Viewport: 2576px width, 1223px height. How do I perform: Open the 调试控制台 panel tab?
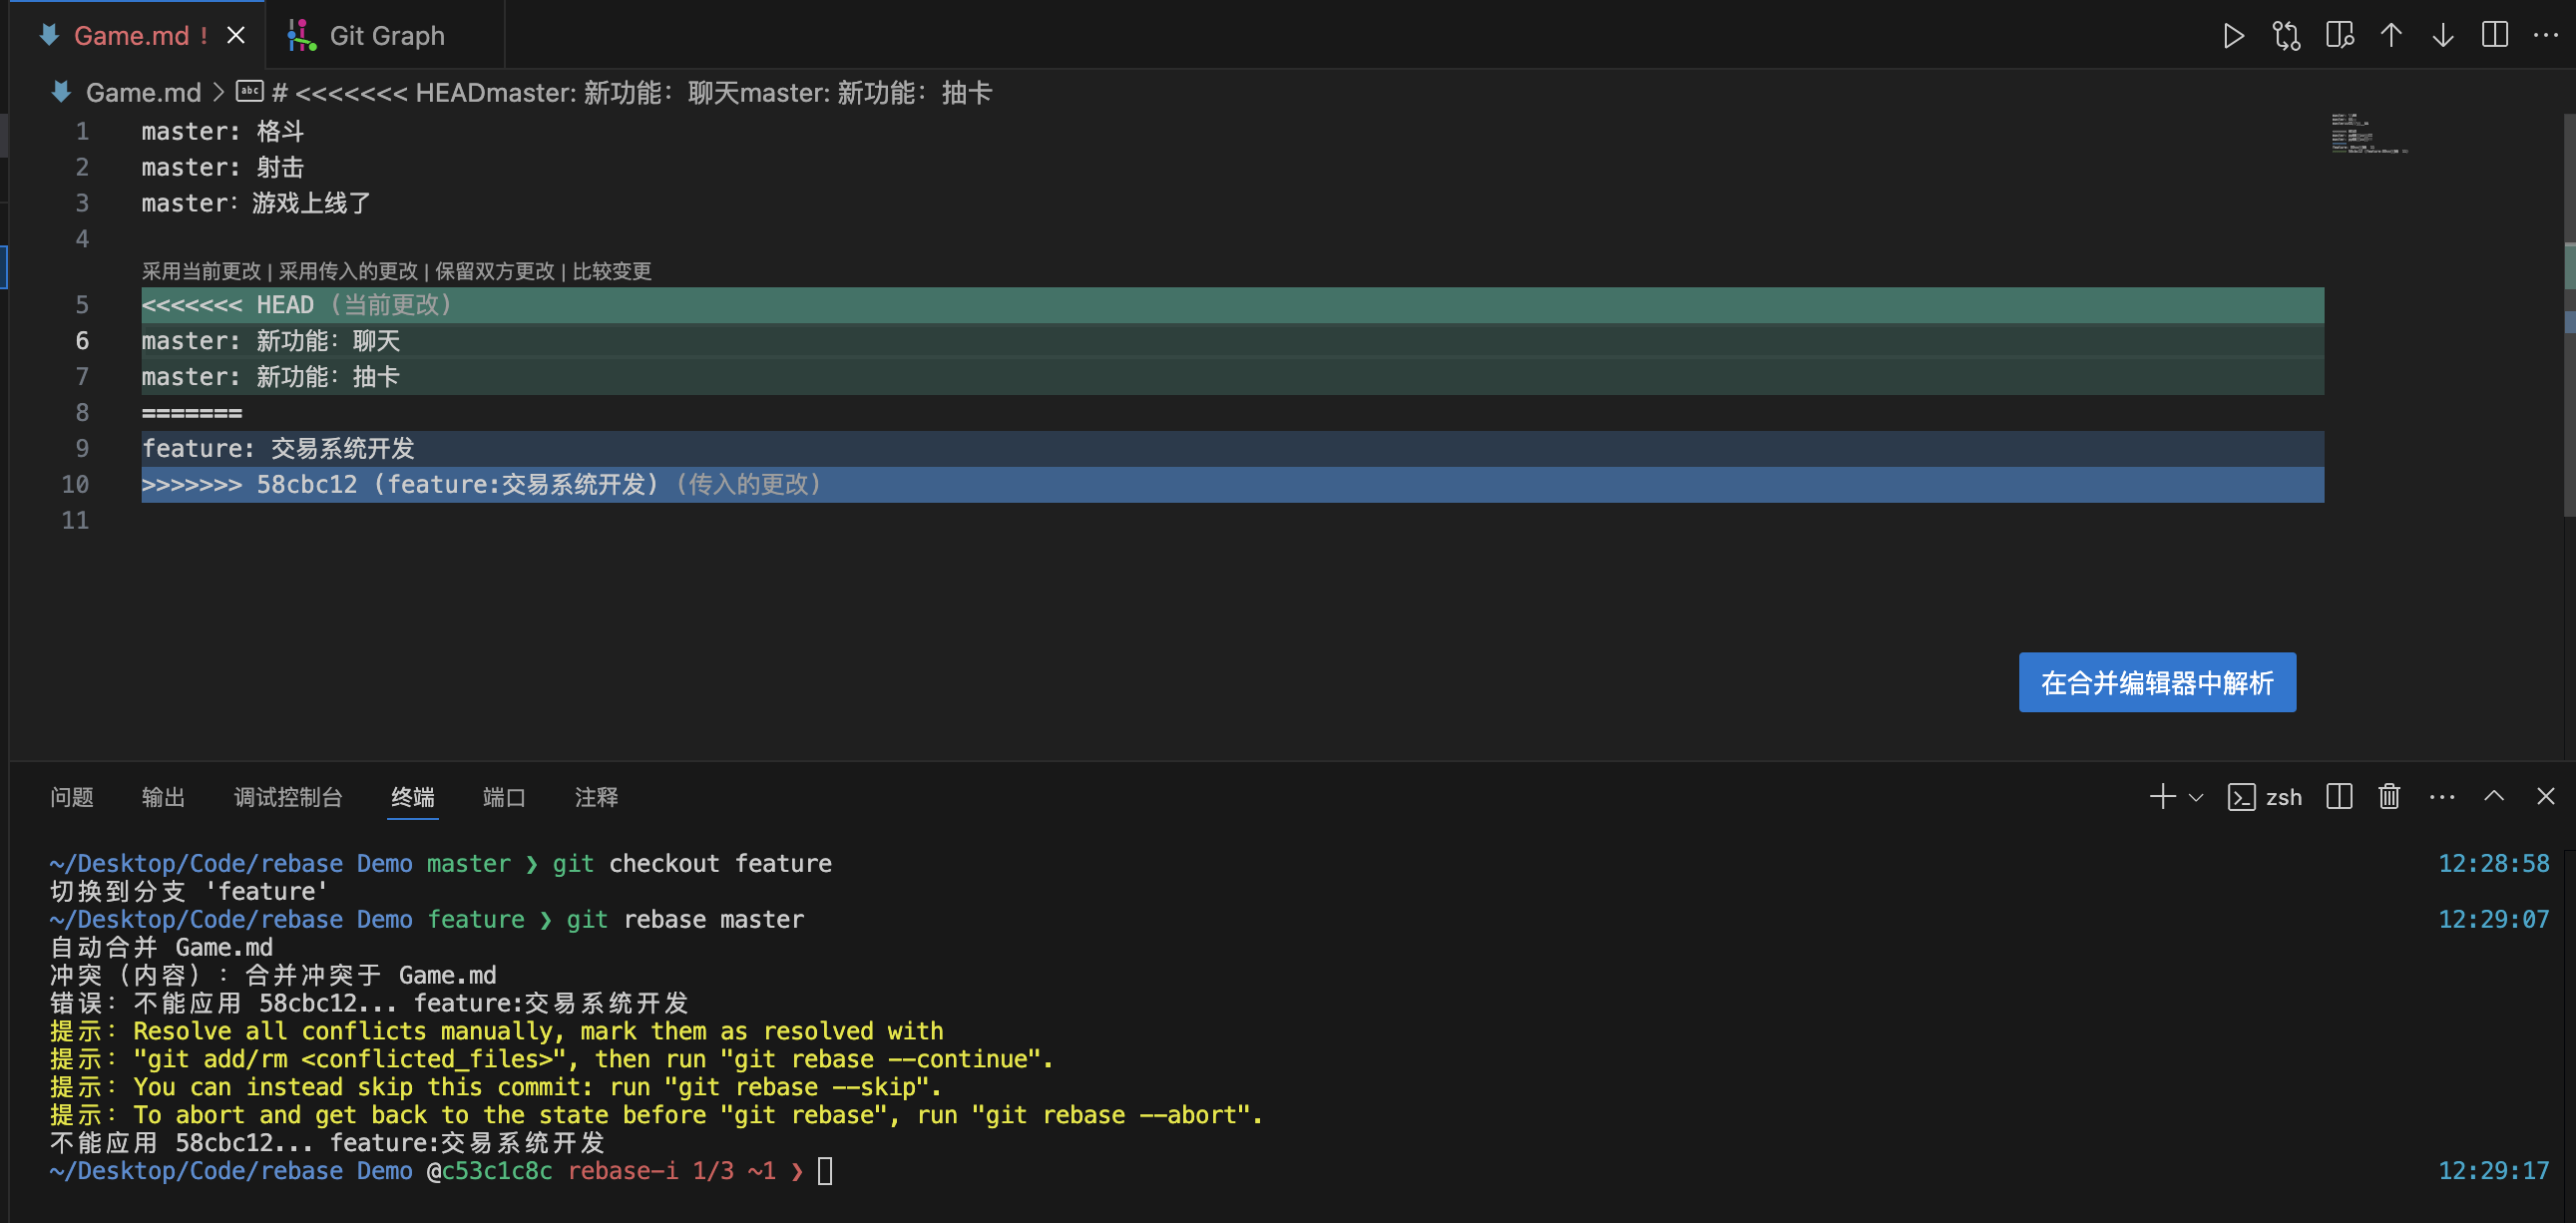click(288, 797)
